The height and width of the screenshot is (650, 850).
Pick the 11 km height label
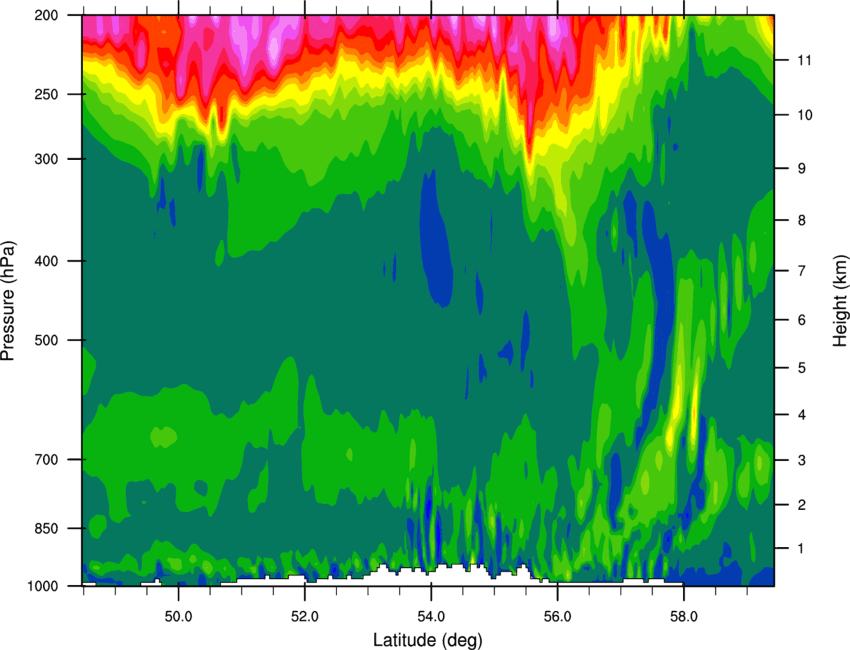805,60
